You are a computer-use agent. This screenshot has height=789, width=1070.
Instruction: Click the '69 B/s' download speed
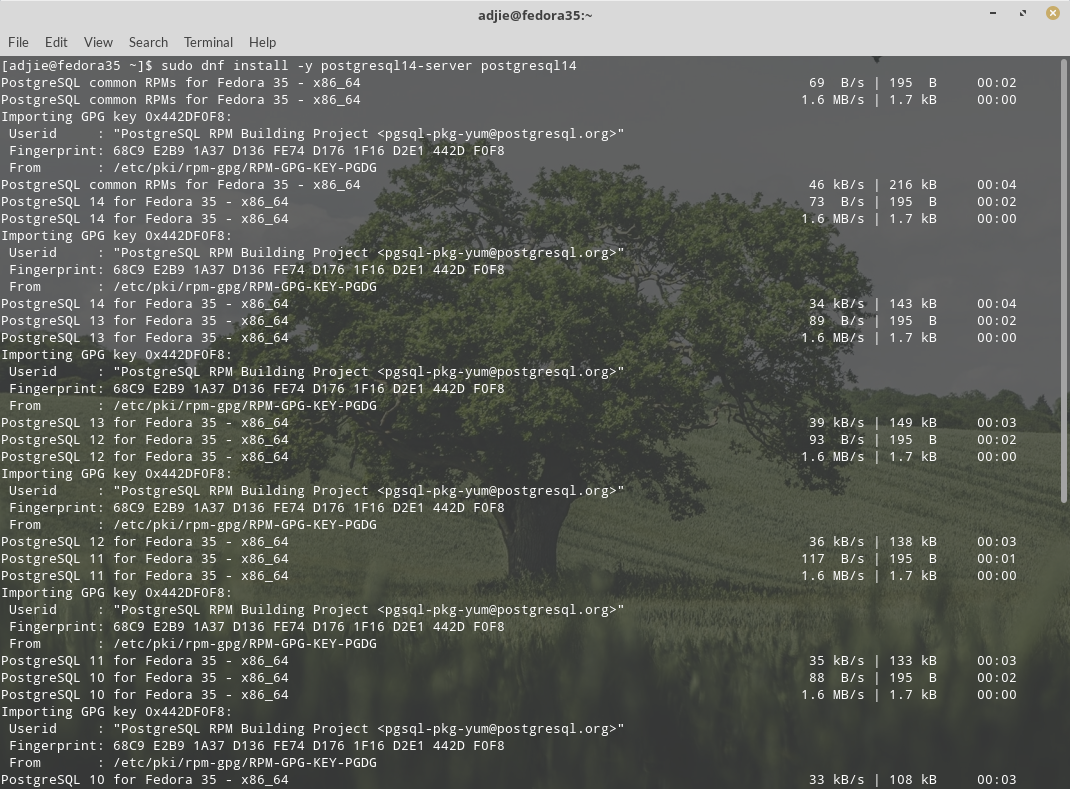click(837, 83)
